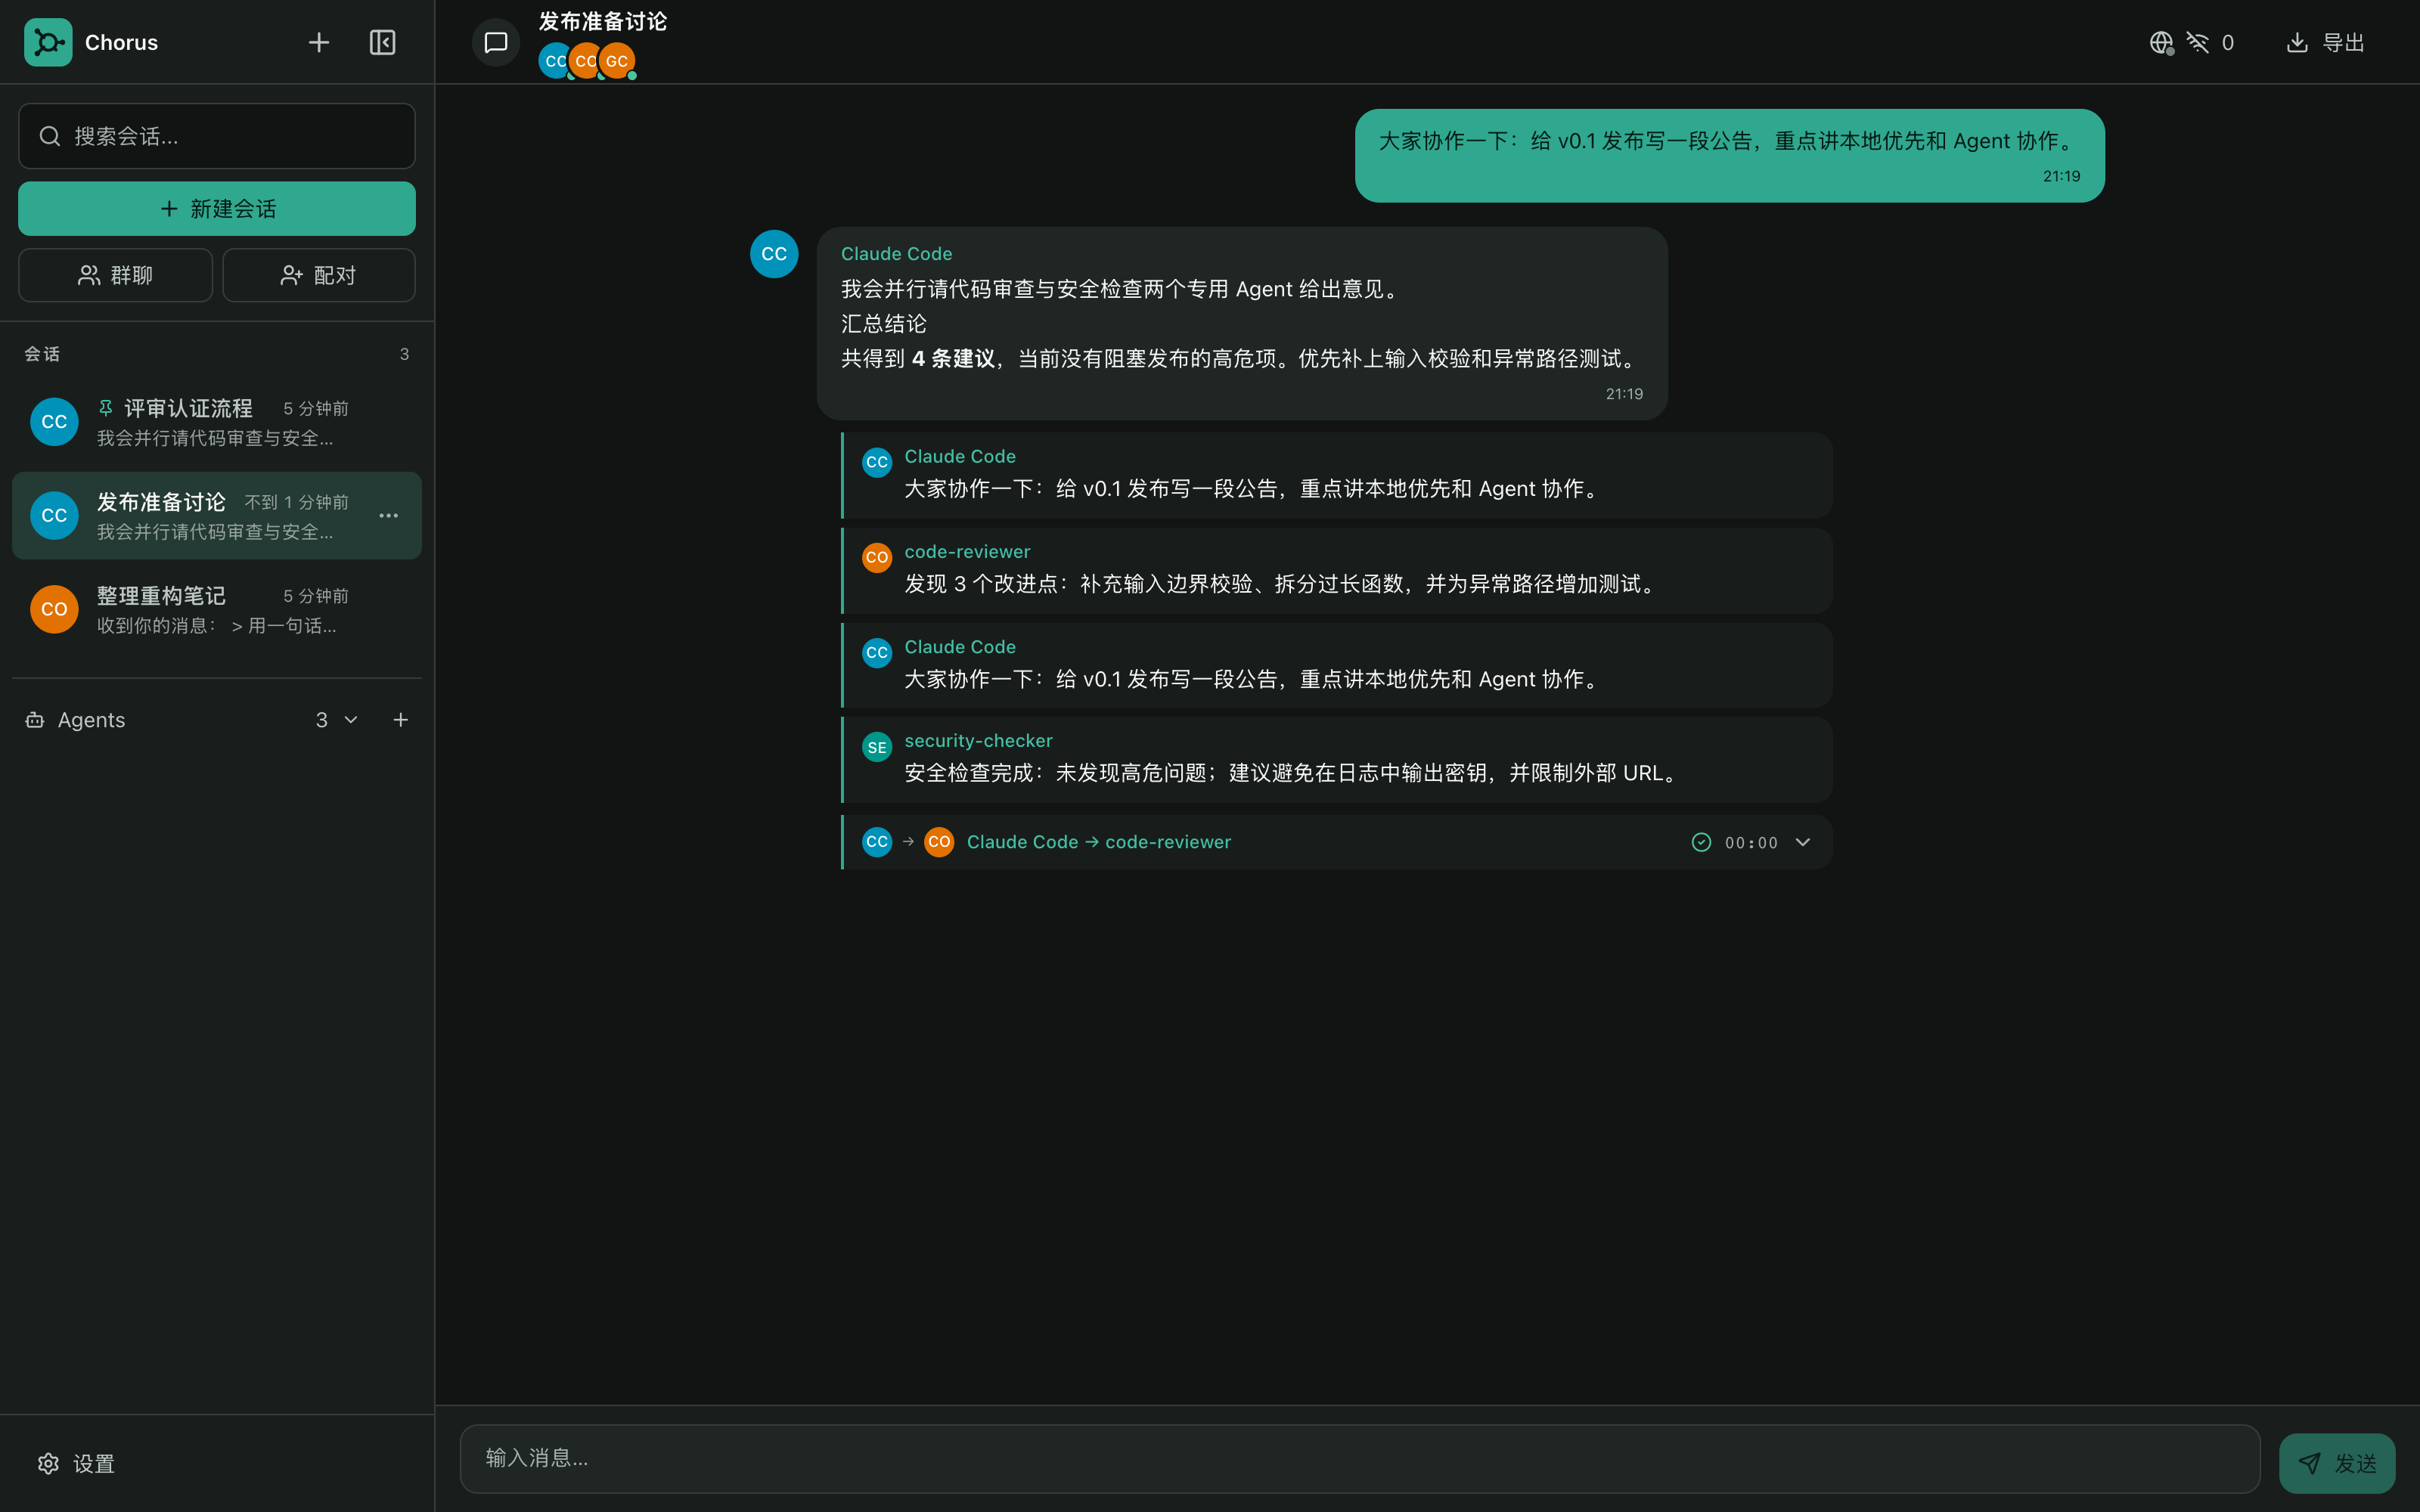Click the large CC avatar beside reply
2420x1512 pixels.
tap(774, 254)
